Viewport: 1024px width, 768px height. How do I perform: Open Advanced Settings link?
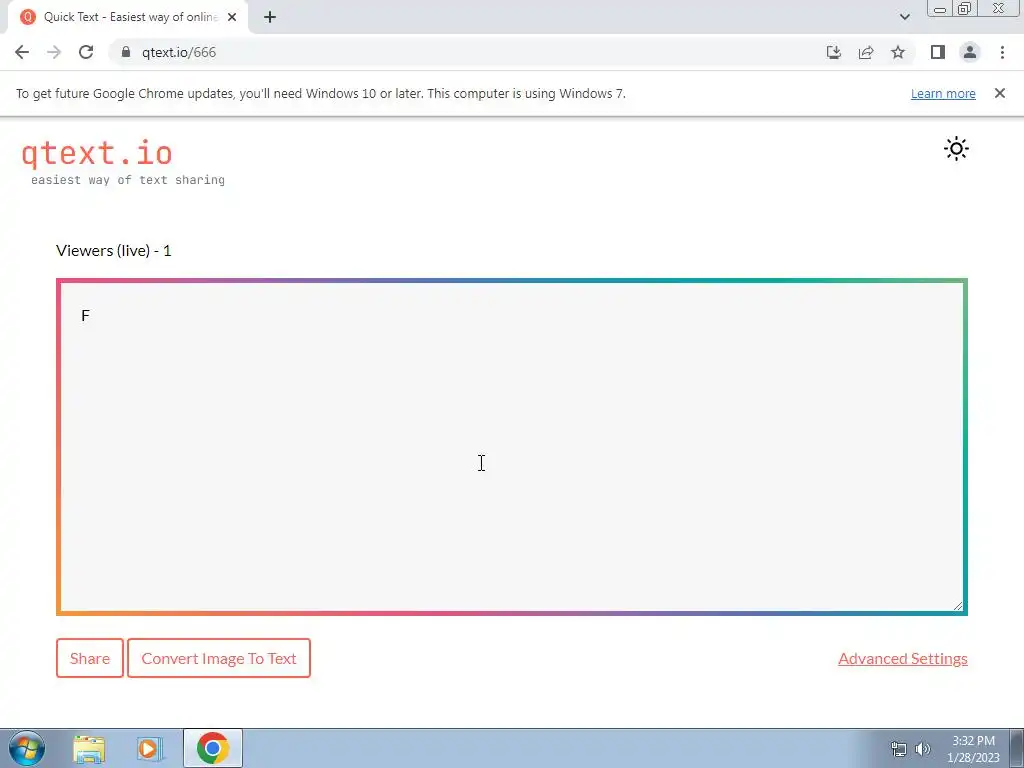pos(903,658)
